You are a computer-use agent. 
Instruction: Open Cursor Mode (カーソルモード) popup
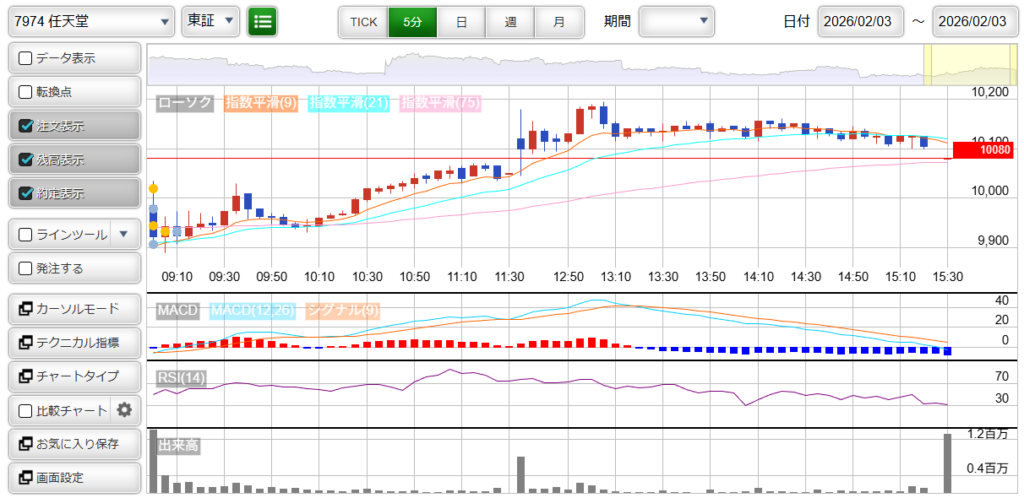click(73, 309)
